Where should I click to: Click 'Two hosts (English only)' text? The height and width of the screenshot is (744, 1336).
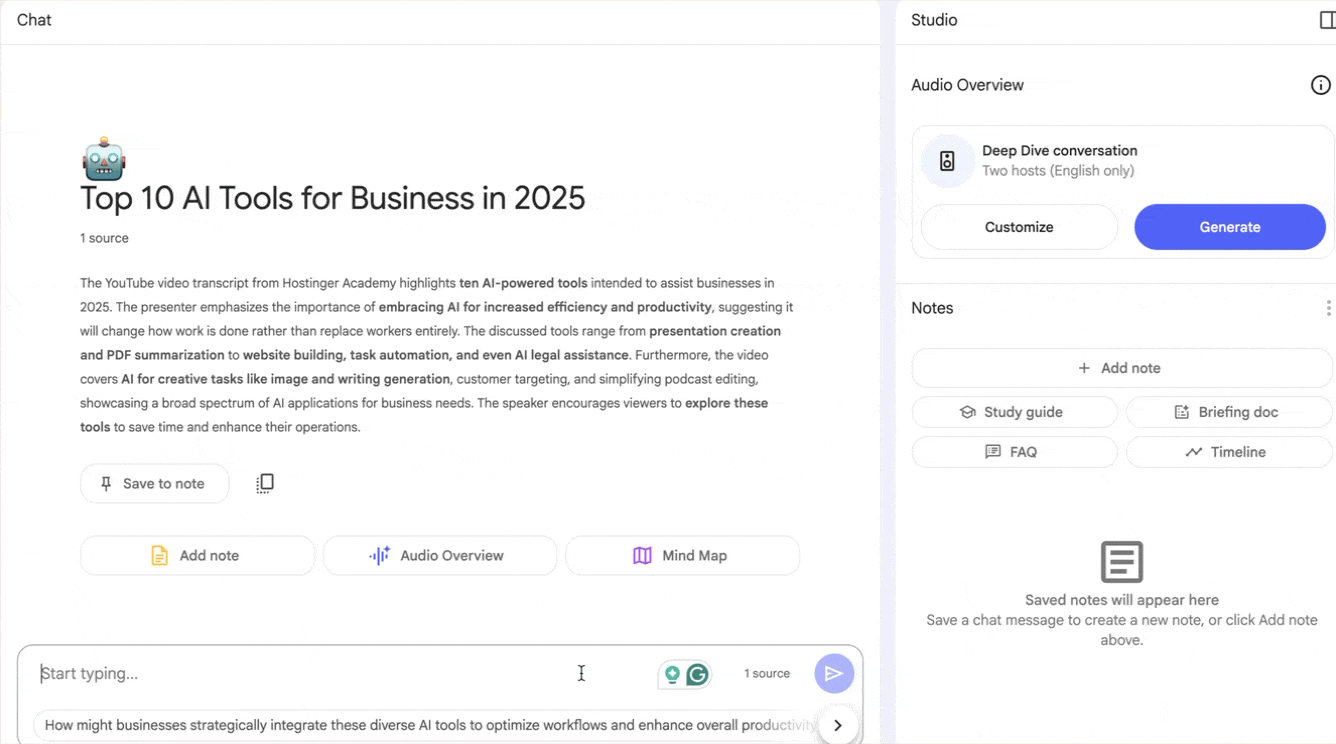1058,171
